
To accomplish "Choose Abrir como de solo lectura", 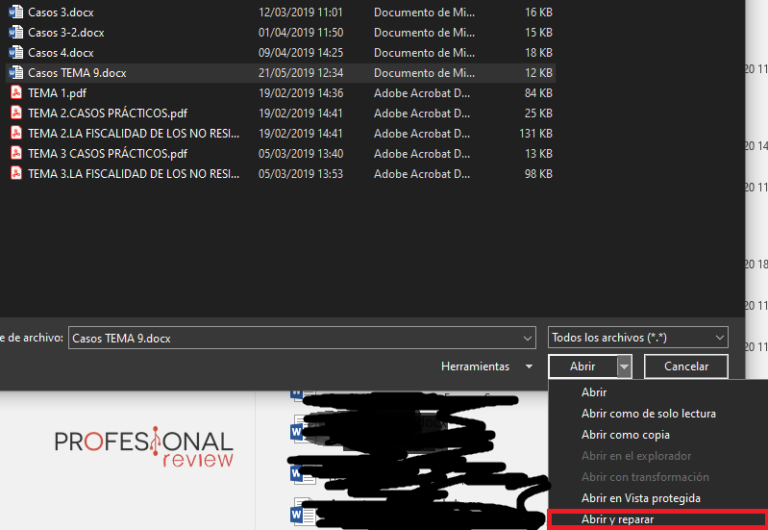I will click(648, 413).
